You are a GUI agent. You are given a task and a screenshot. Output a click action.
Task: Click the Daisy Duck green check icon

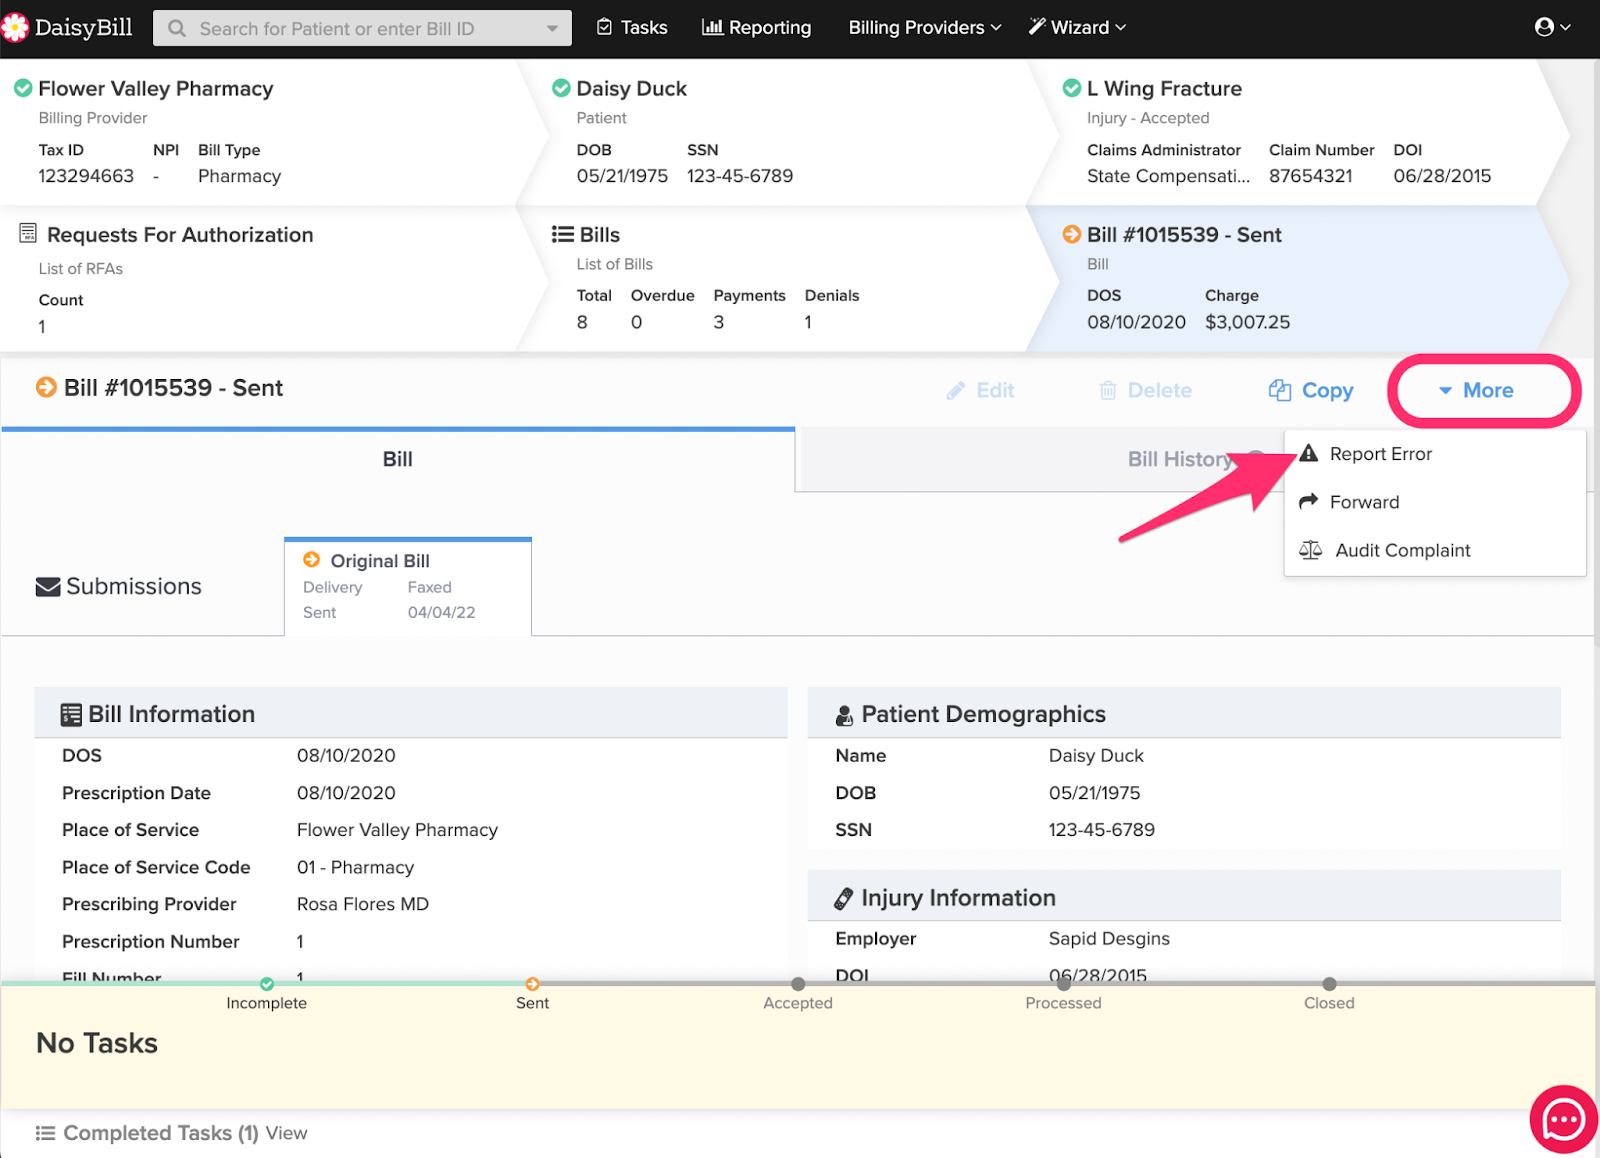[x=561, y=88]
